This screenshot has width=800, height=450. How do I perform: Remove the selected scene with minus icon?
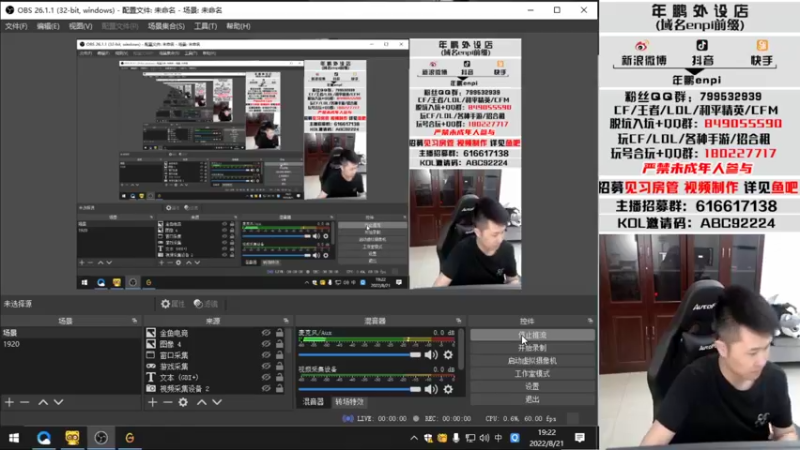pos(24,402)
